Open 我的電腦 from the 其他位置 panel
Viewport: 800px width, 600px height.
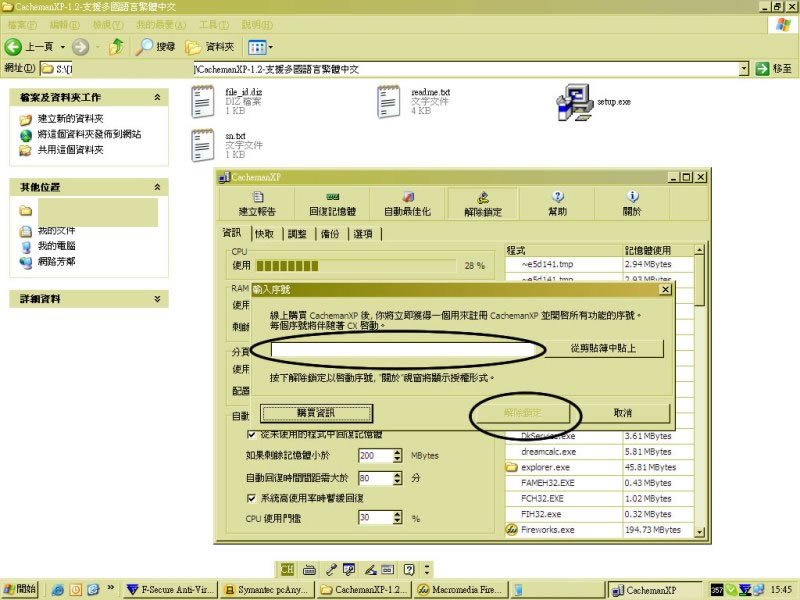[x=57, y=246]
